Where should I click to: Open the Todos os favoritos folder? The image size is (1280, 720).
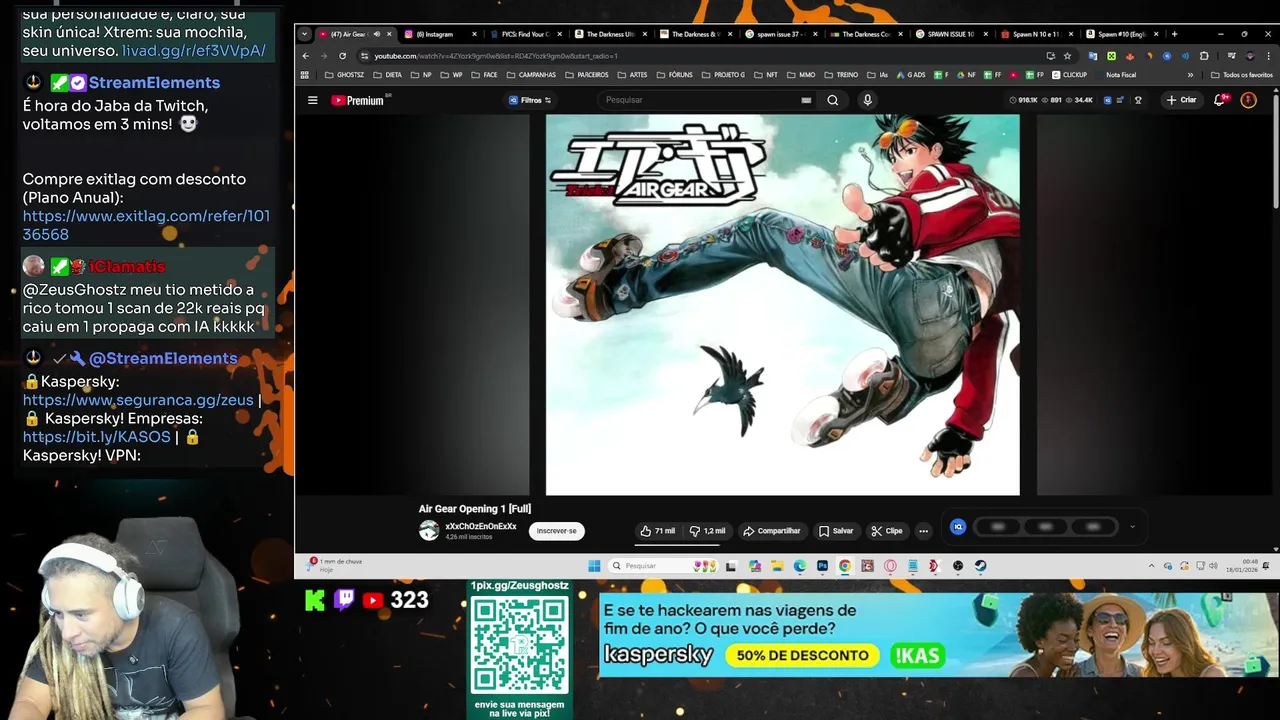coord(1241,75)
